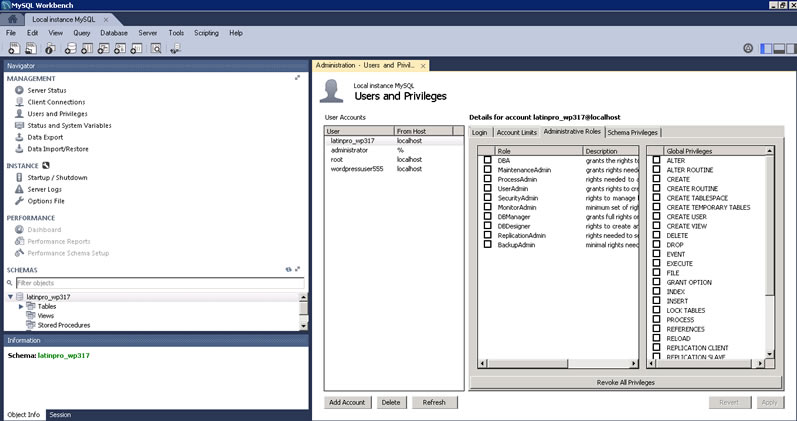Enable the DBA role checkbox
Image resolution: width=797 pixels, height=421 pixels.
click(x=487, y=160)
